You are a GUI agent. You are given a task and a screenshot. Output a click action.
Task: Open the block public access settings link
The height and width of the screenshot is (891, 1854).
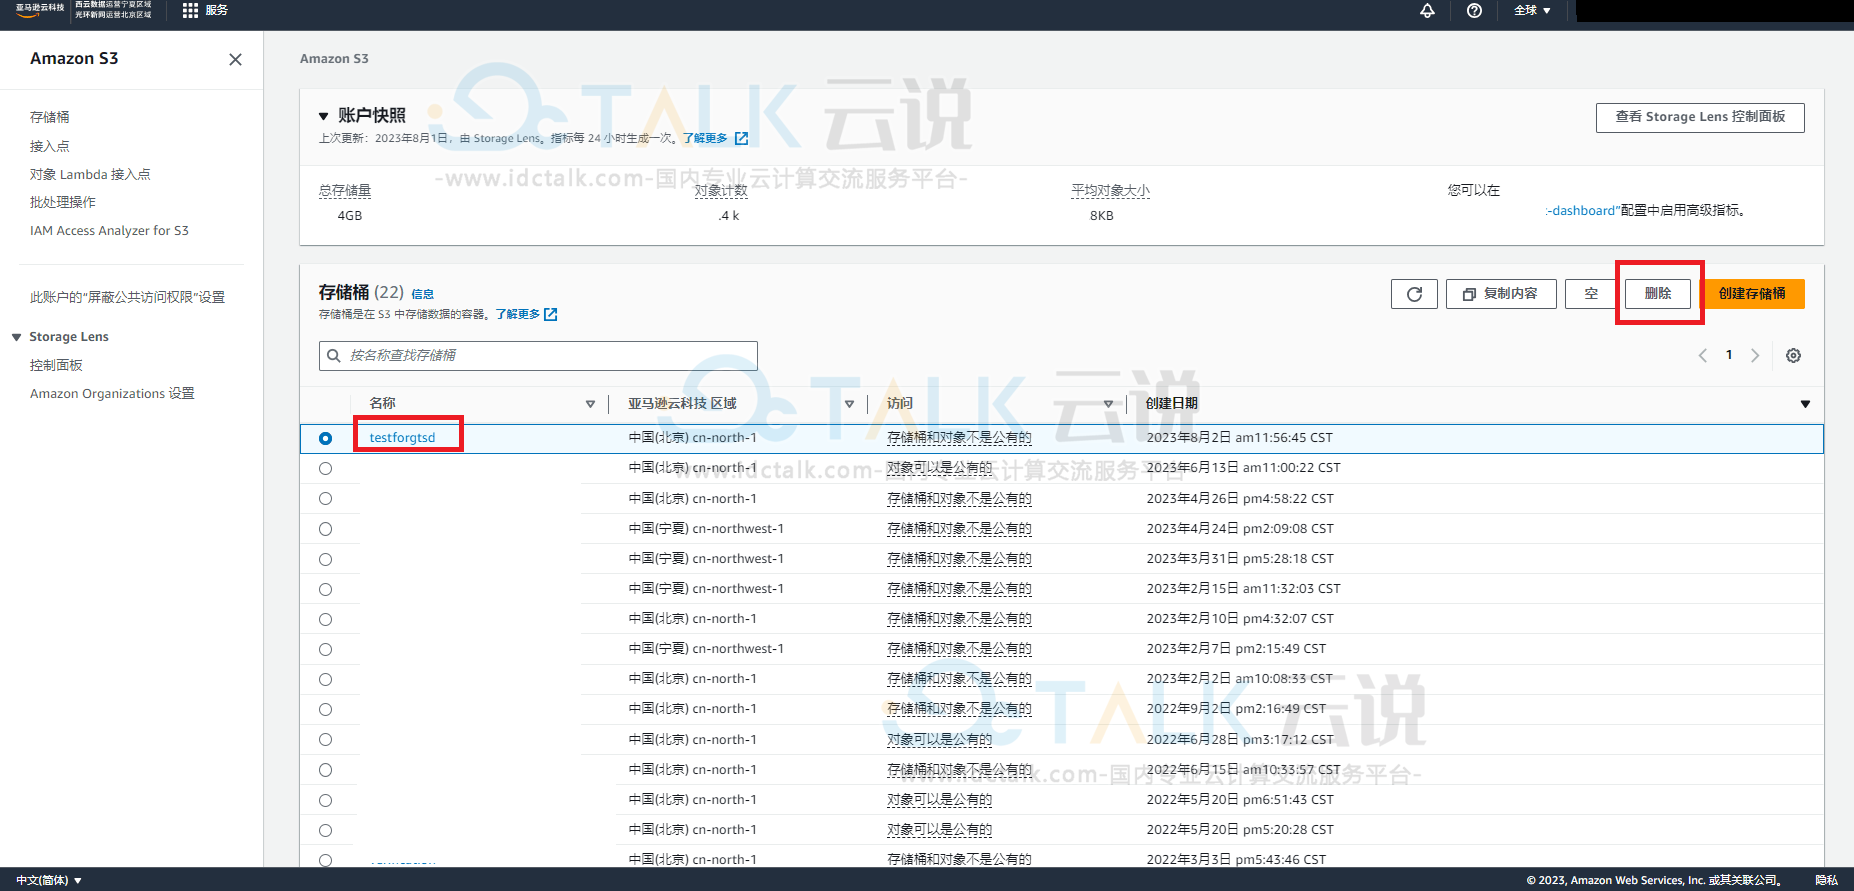(x=127, y=297)
